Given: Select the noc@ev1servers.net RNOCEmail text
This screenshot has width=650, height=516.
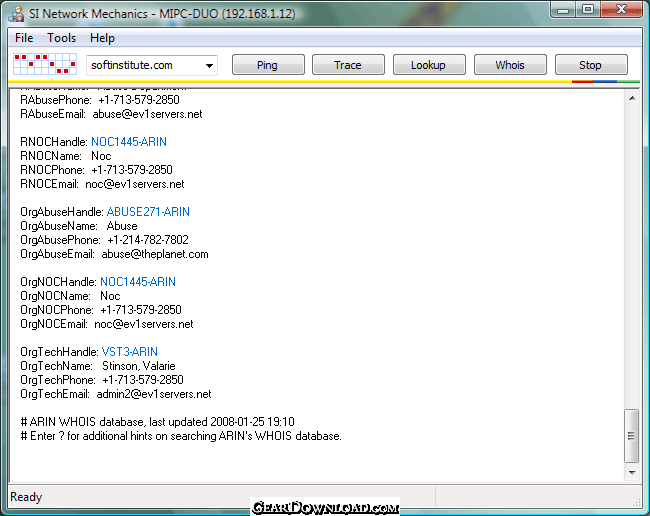Looking at the screenshot, I should pyautogui.click(x=135, y=184).
